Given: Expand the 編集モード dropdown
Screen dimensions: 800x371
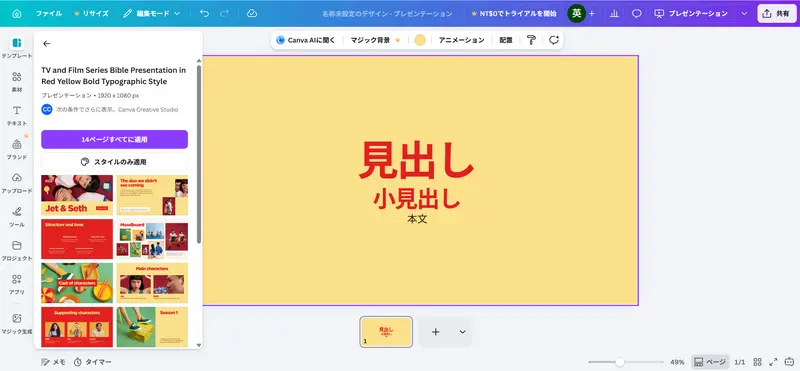Looking at the screenshot, I should [x=152, y=14].
